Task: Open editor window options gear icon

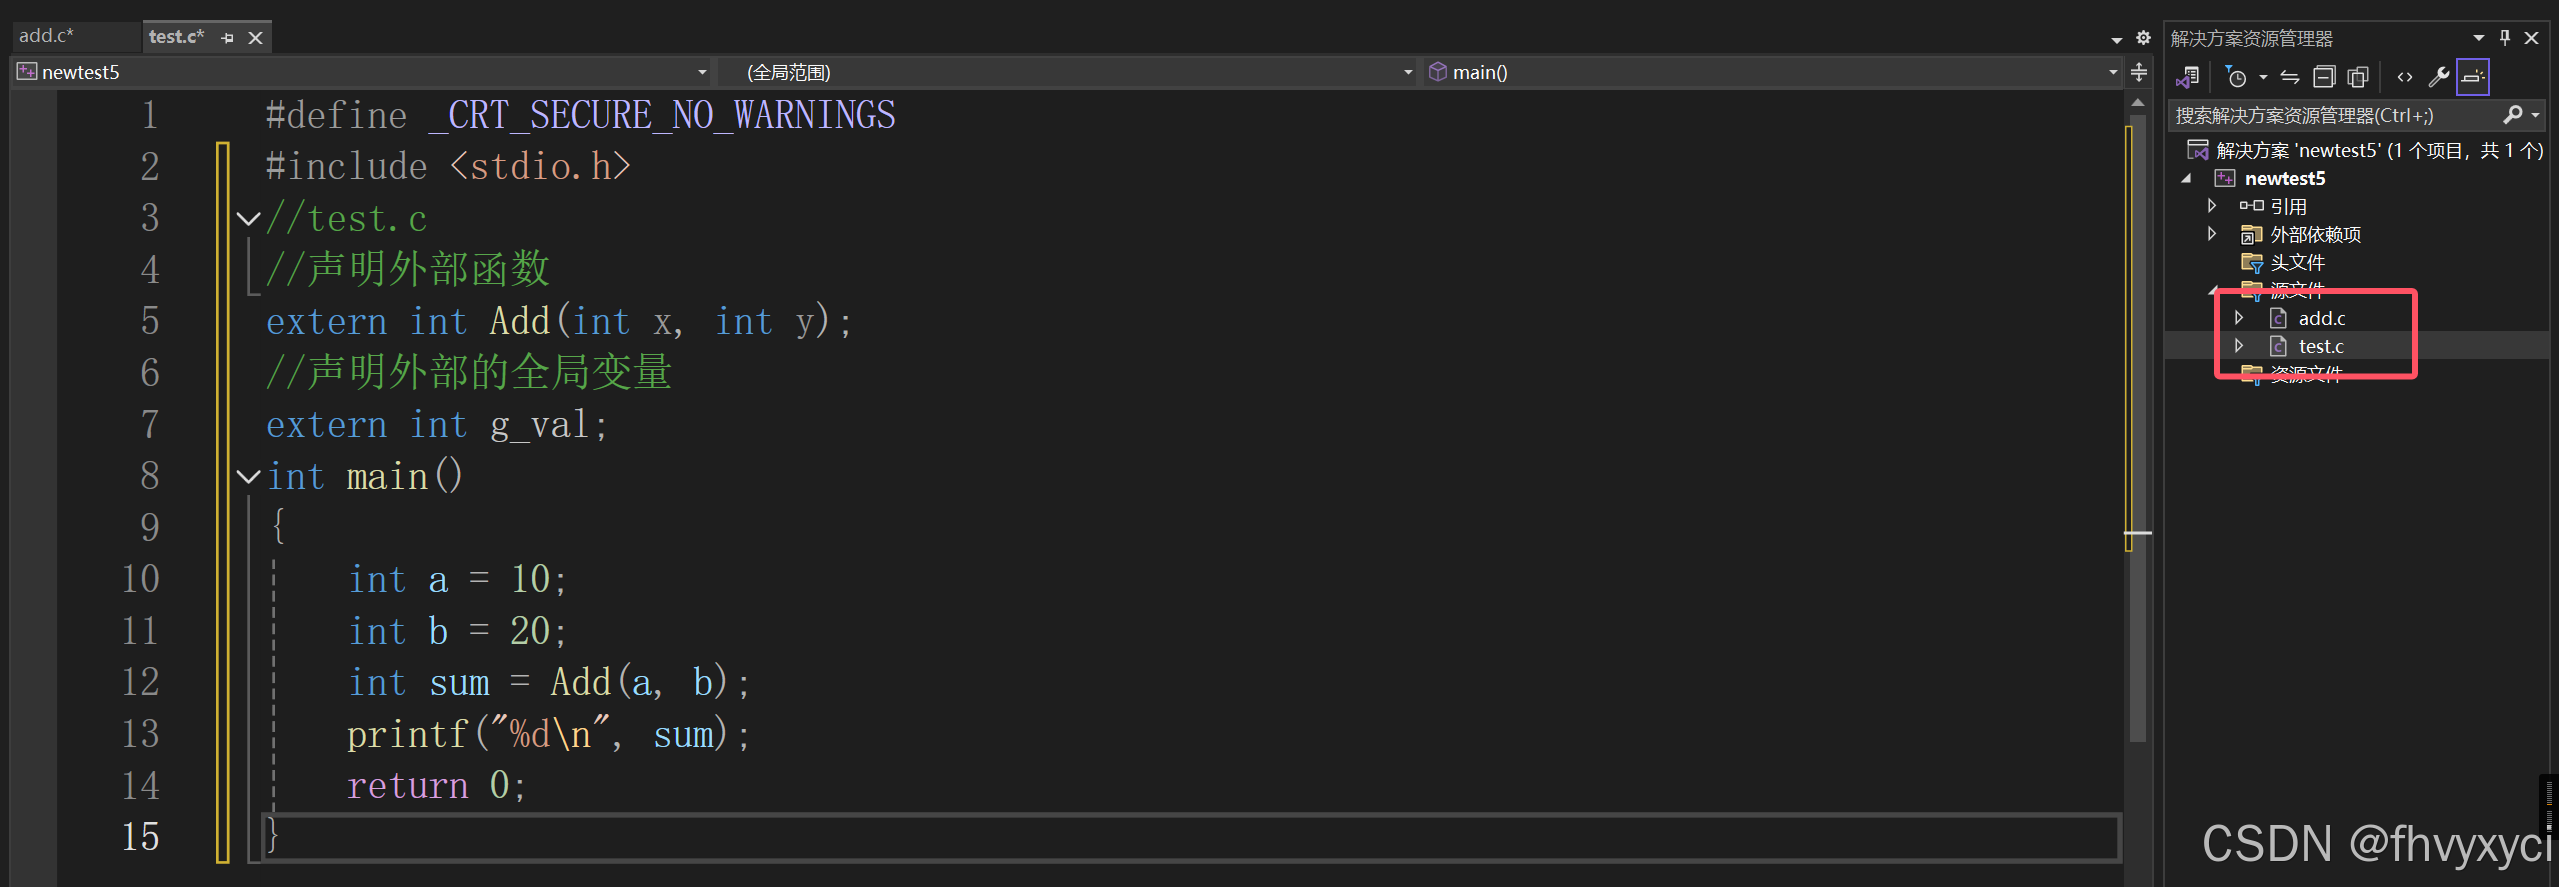Action: coord(2143,38)
